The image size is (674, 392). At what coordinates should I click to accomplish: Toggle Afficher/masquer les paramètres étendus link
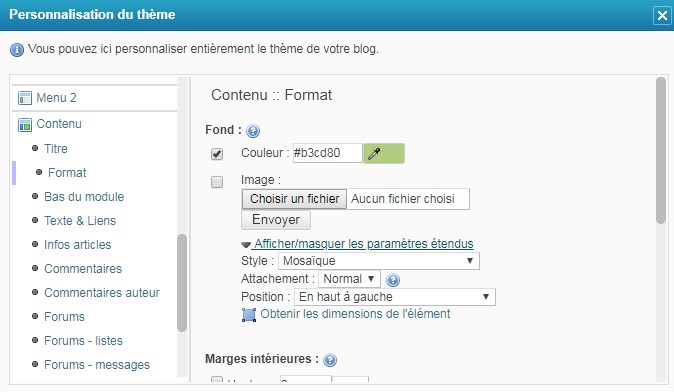coord(364,244)
